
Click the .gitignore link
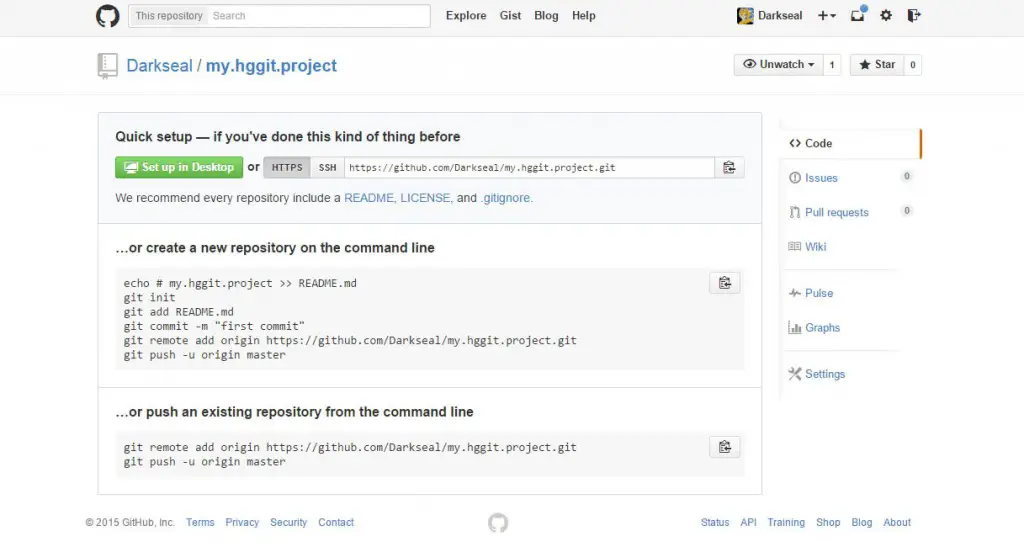(505, 198)
